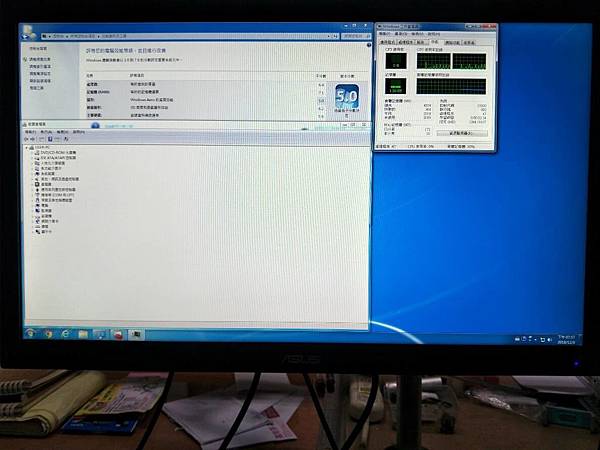This screenshot has width=600, height=450.
Task: Collapse the computer root node in device tree
Action: 27,147
